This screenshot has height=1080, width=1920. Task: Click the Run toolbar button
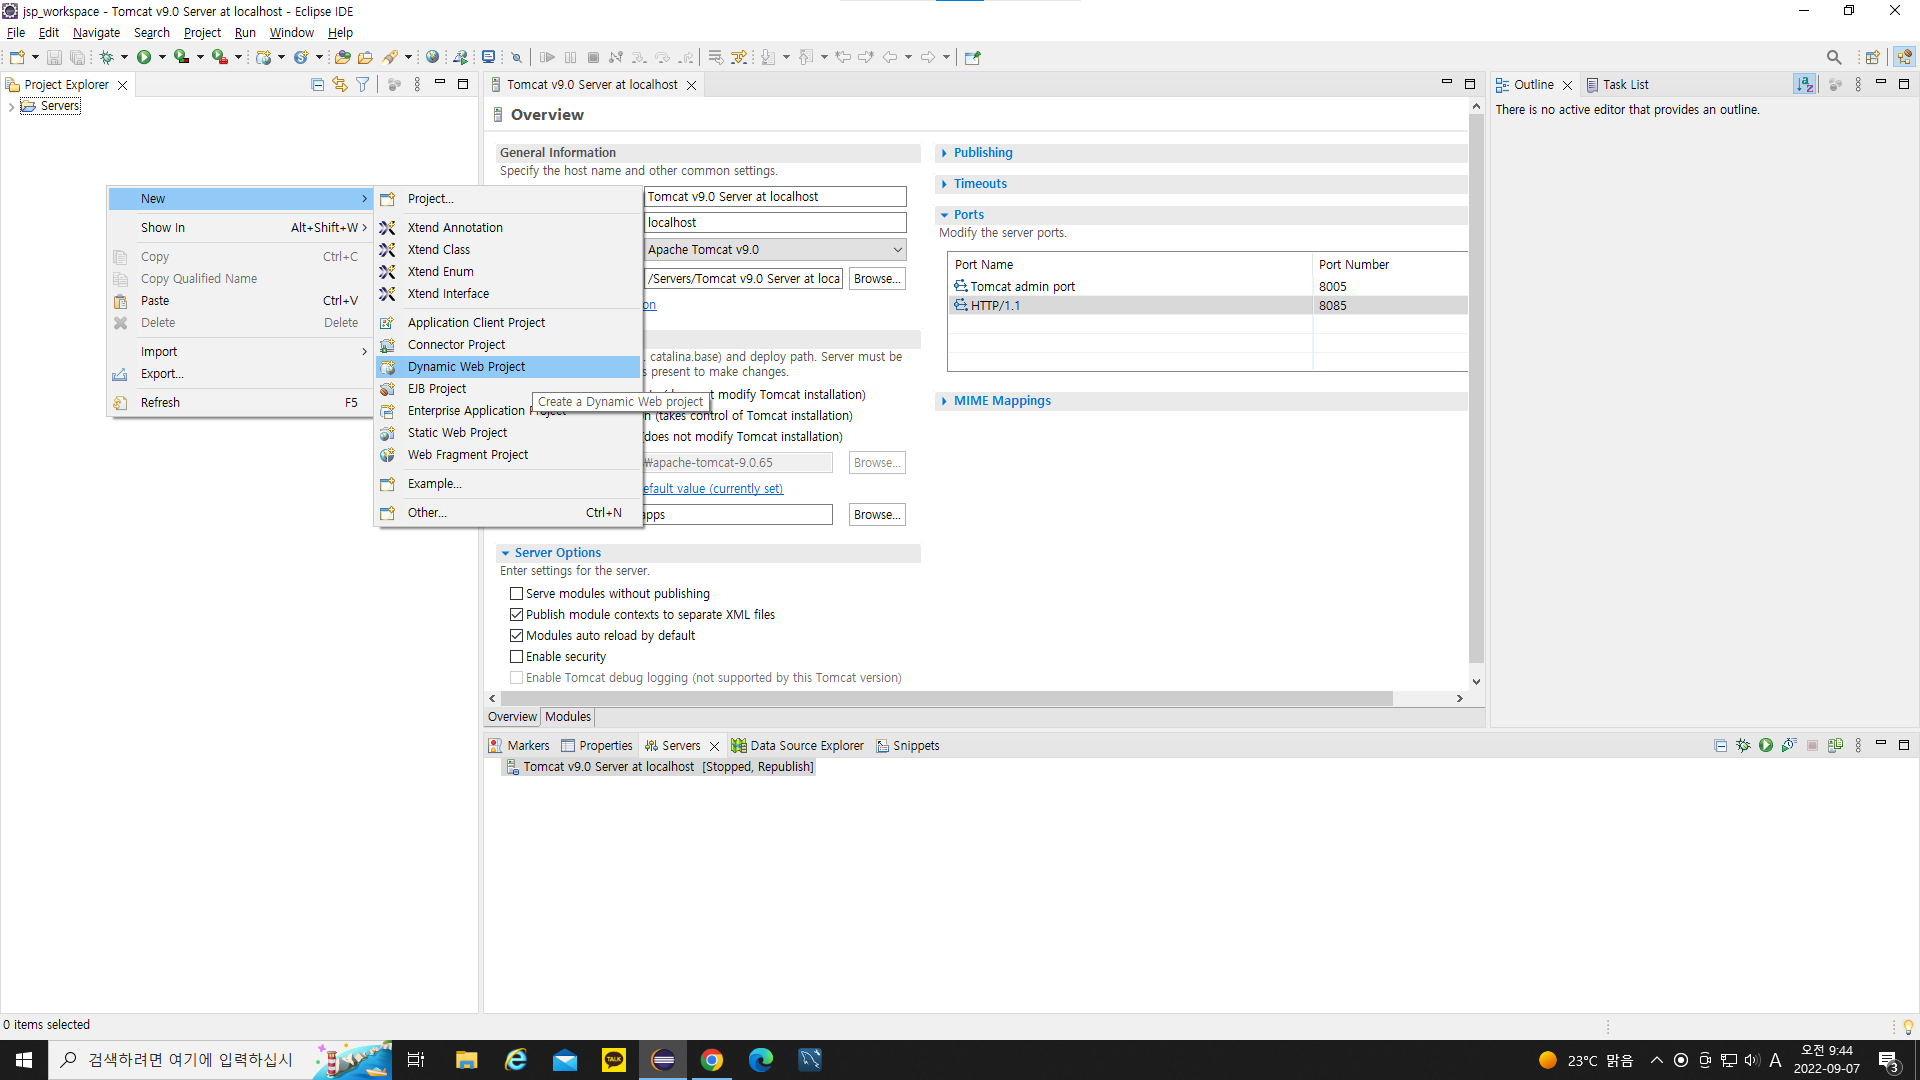click(144, 57)
